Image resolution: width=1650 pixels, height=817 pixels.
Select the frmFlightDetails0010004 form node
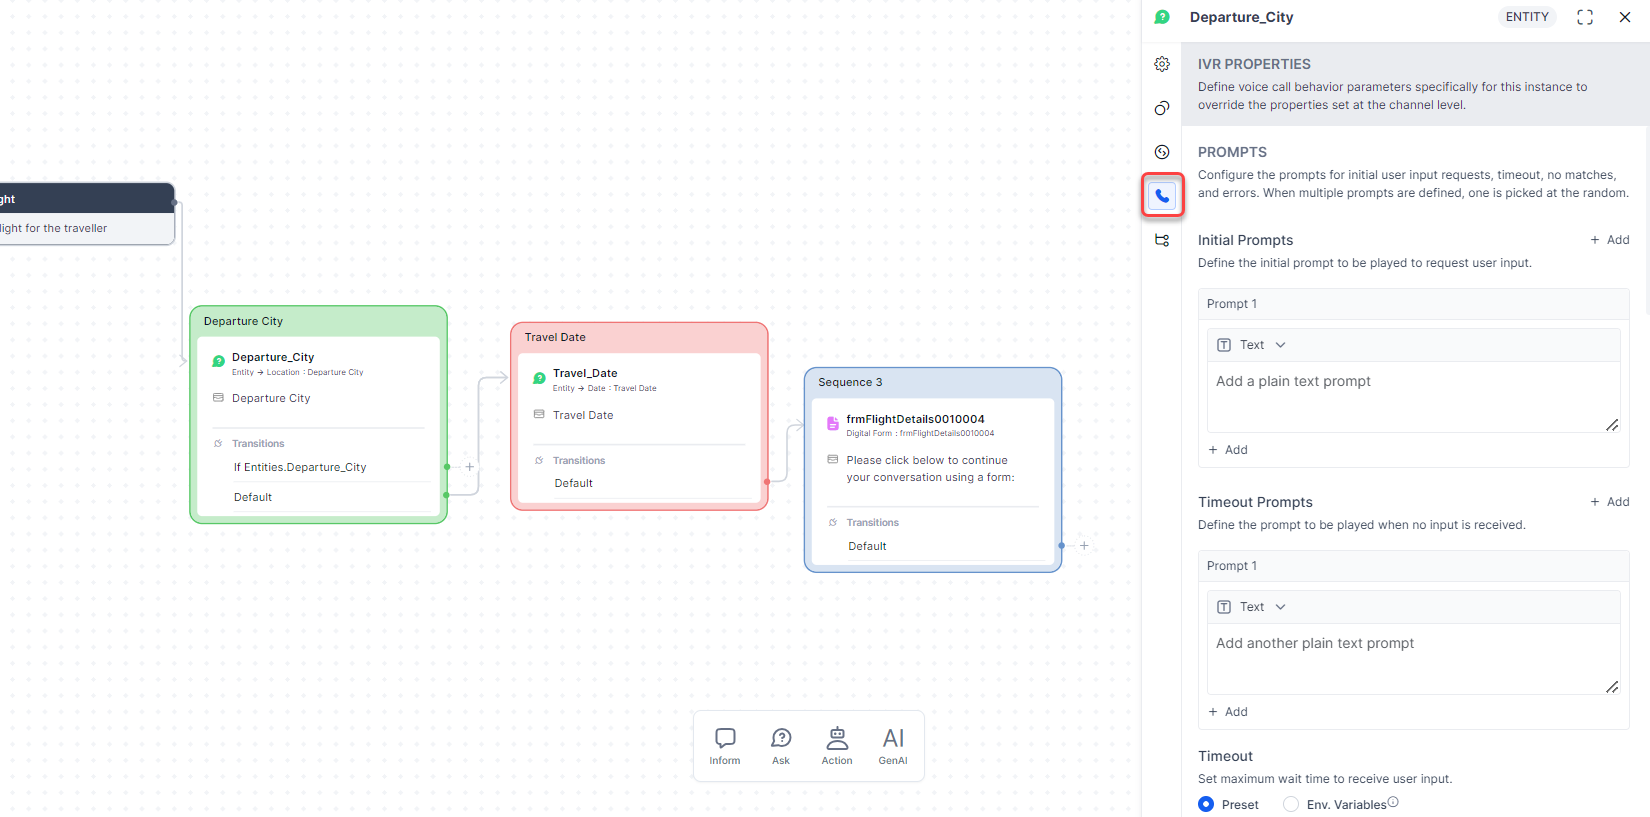[915, 420]
